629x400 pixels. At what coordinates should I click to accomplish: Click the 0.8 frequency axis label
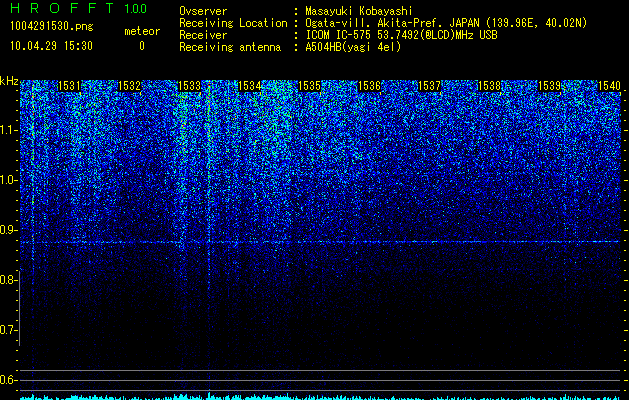click(x=8, y=280)
